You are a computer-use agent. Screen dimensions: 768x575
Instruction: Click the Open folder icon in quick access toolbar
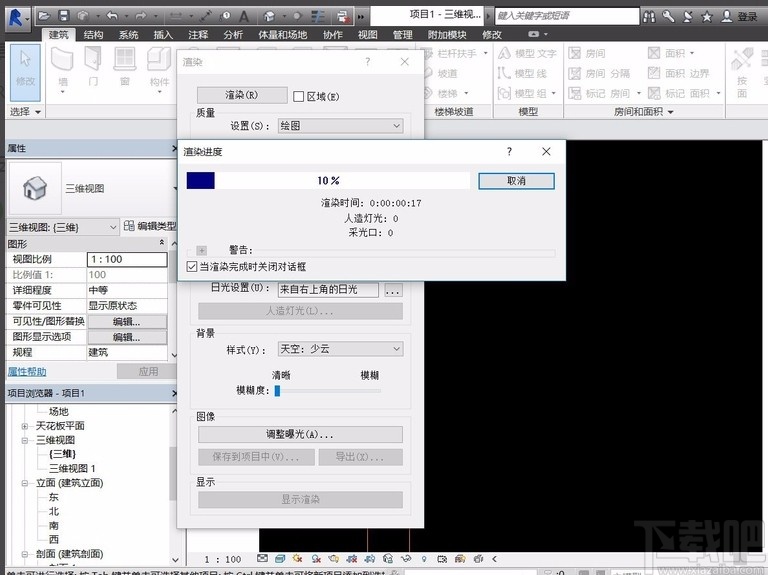(44, 16)
